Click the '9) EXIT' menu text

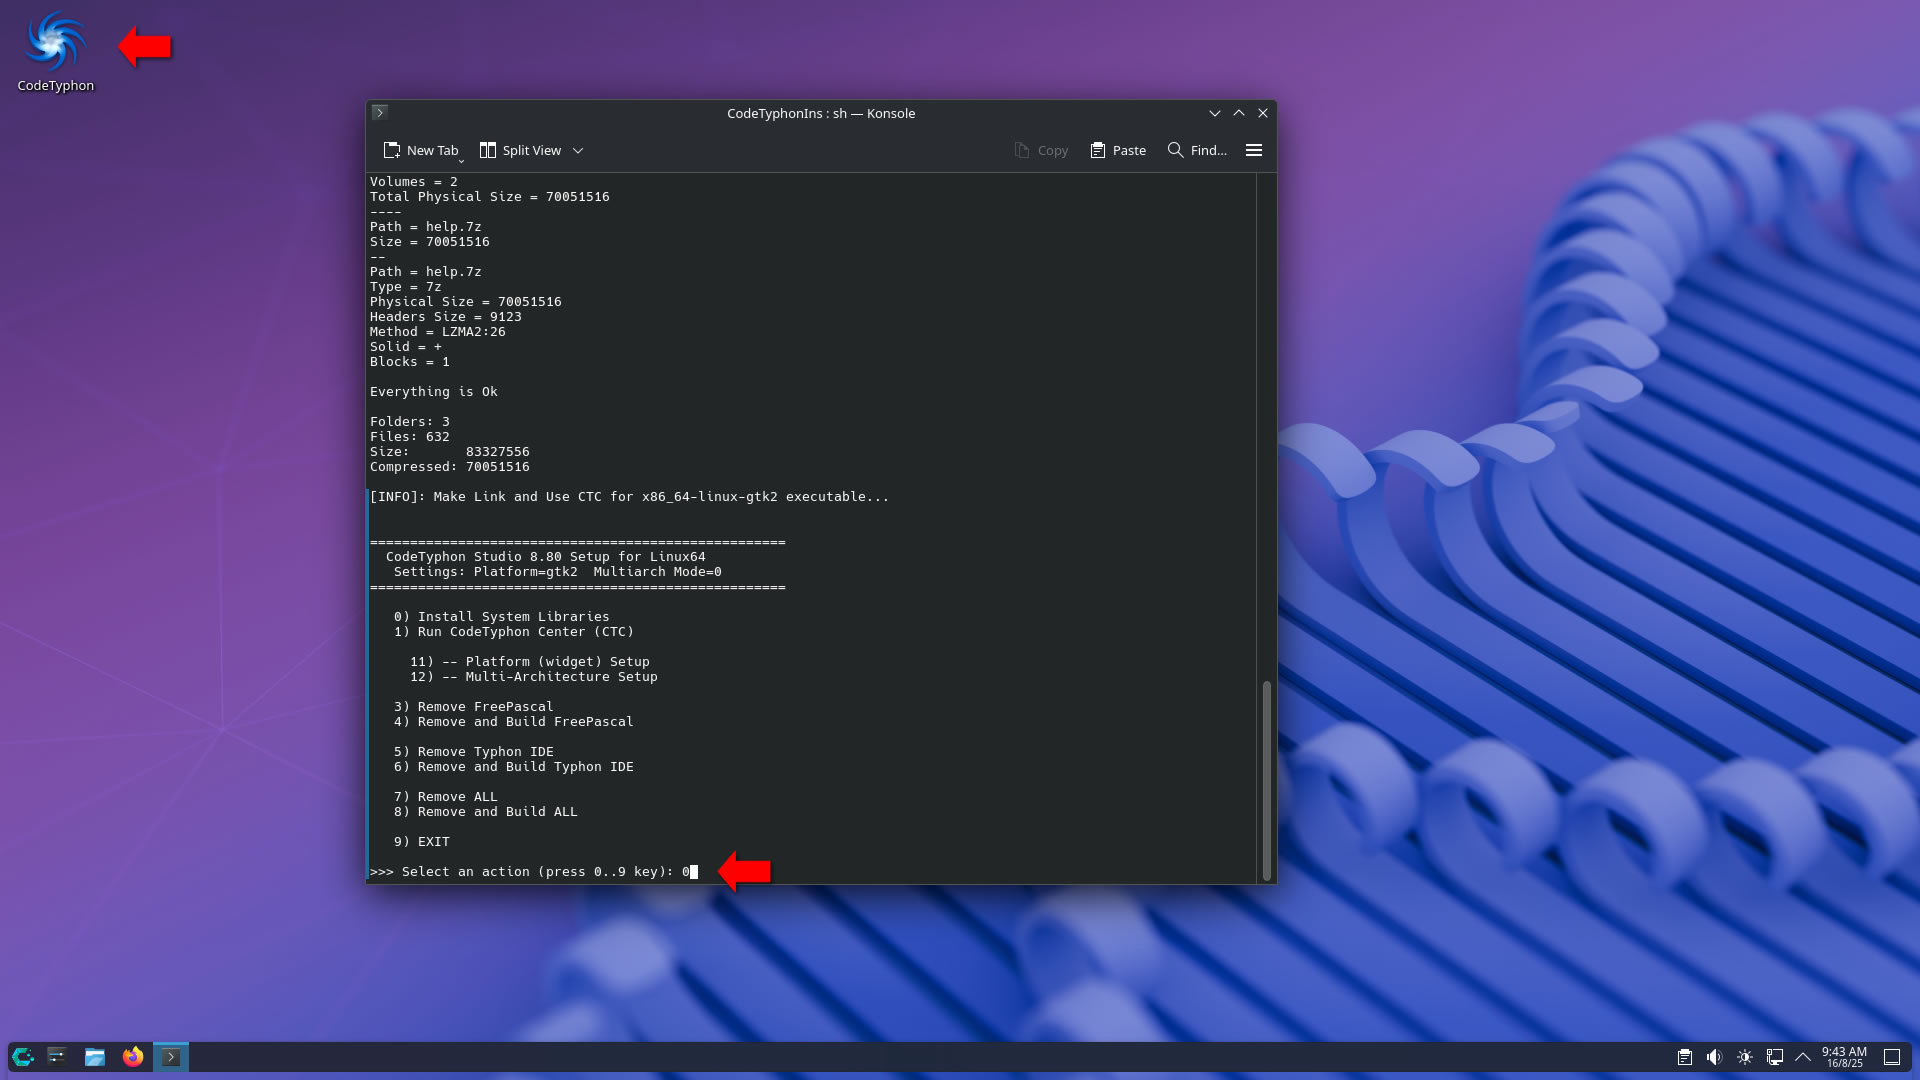pyautogui.click(x=421, y=842)
